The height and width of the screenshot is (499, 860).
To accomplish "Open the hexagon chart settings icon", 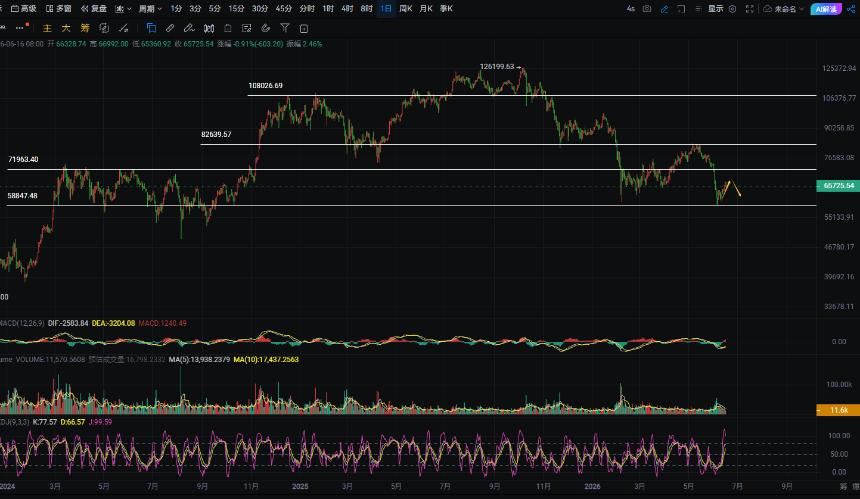I will [x=732, y=9].
